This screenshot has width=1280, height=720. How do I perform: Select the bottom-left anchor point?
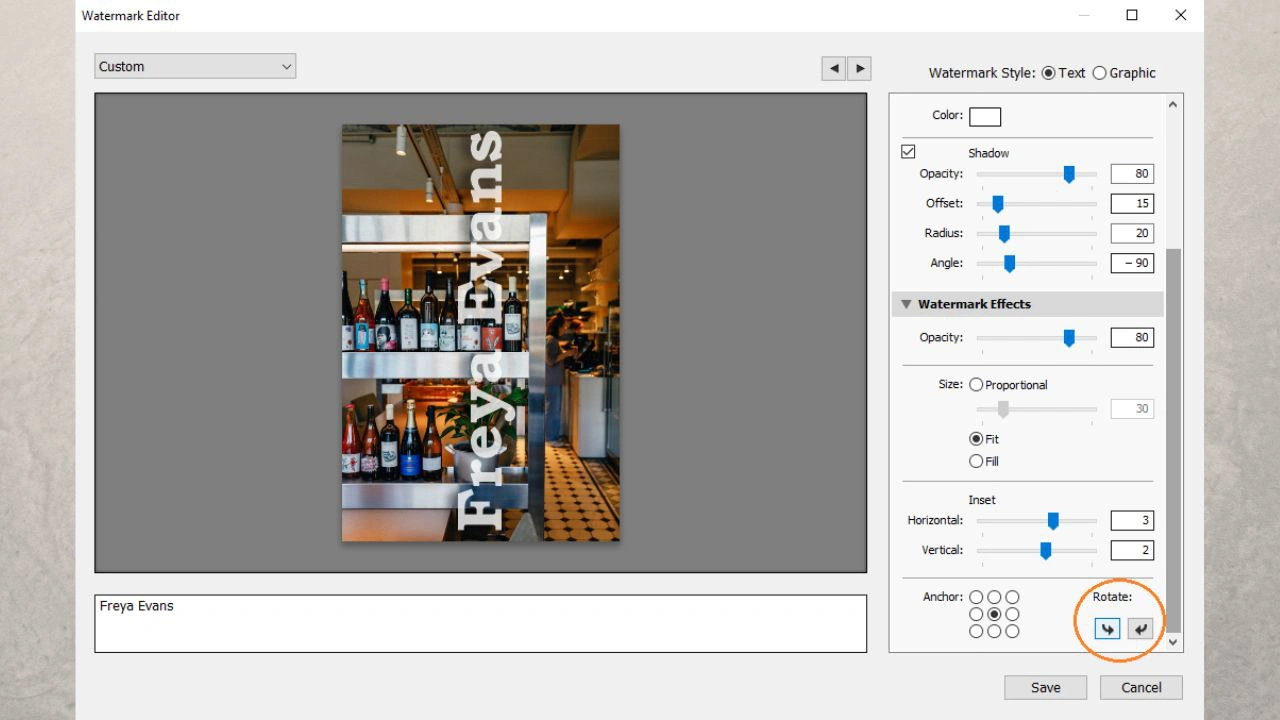point(976,631)
